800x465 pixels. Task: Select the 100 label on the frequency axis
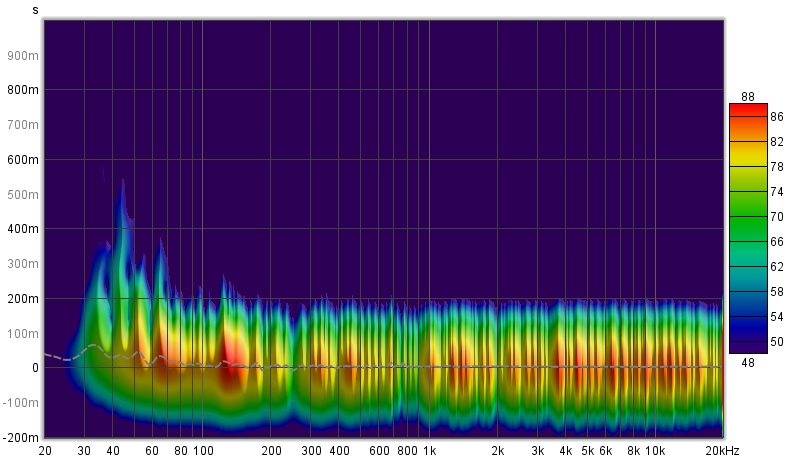point(203,451)
